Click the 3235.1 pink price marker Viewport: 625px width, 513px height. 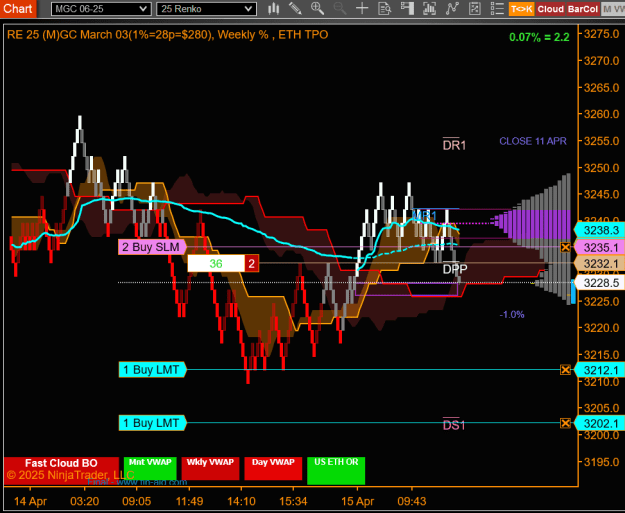pyautogui.click(x=599, y=248)
